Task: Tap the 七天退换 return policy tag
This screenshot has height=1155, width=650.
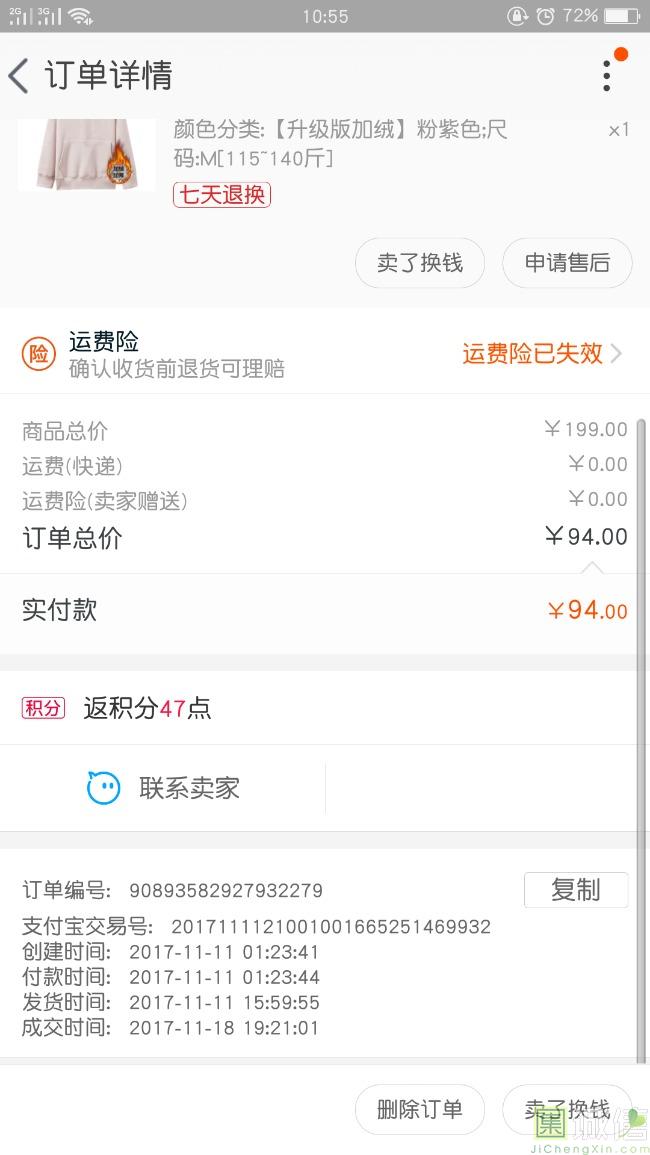Action: click(x=222, y=194)
